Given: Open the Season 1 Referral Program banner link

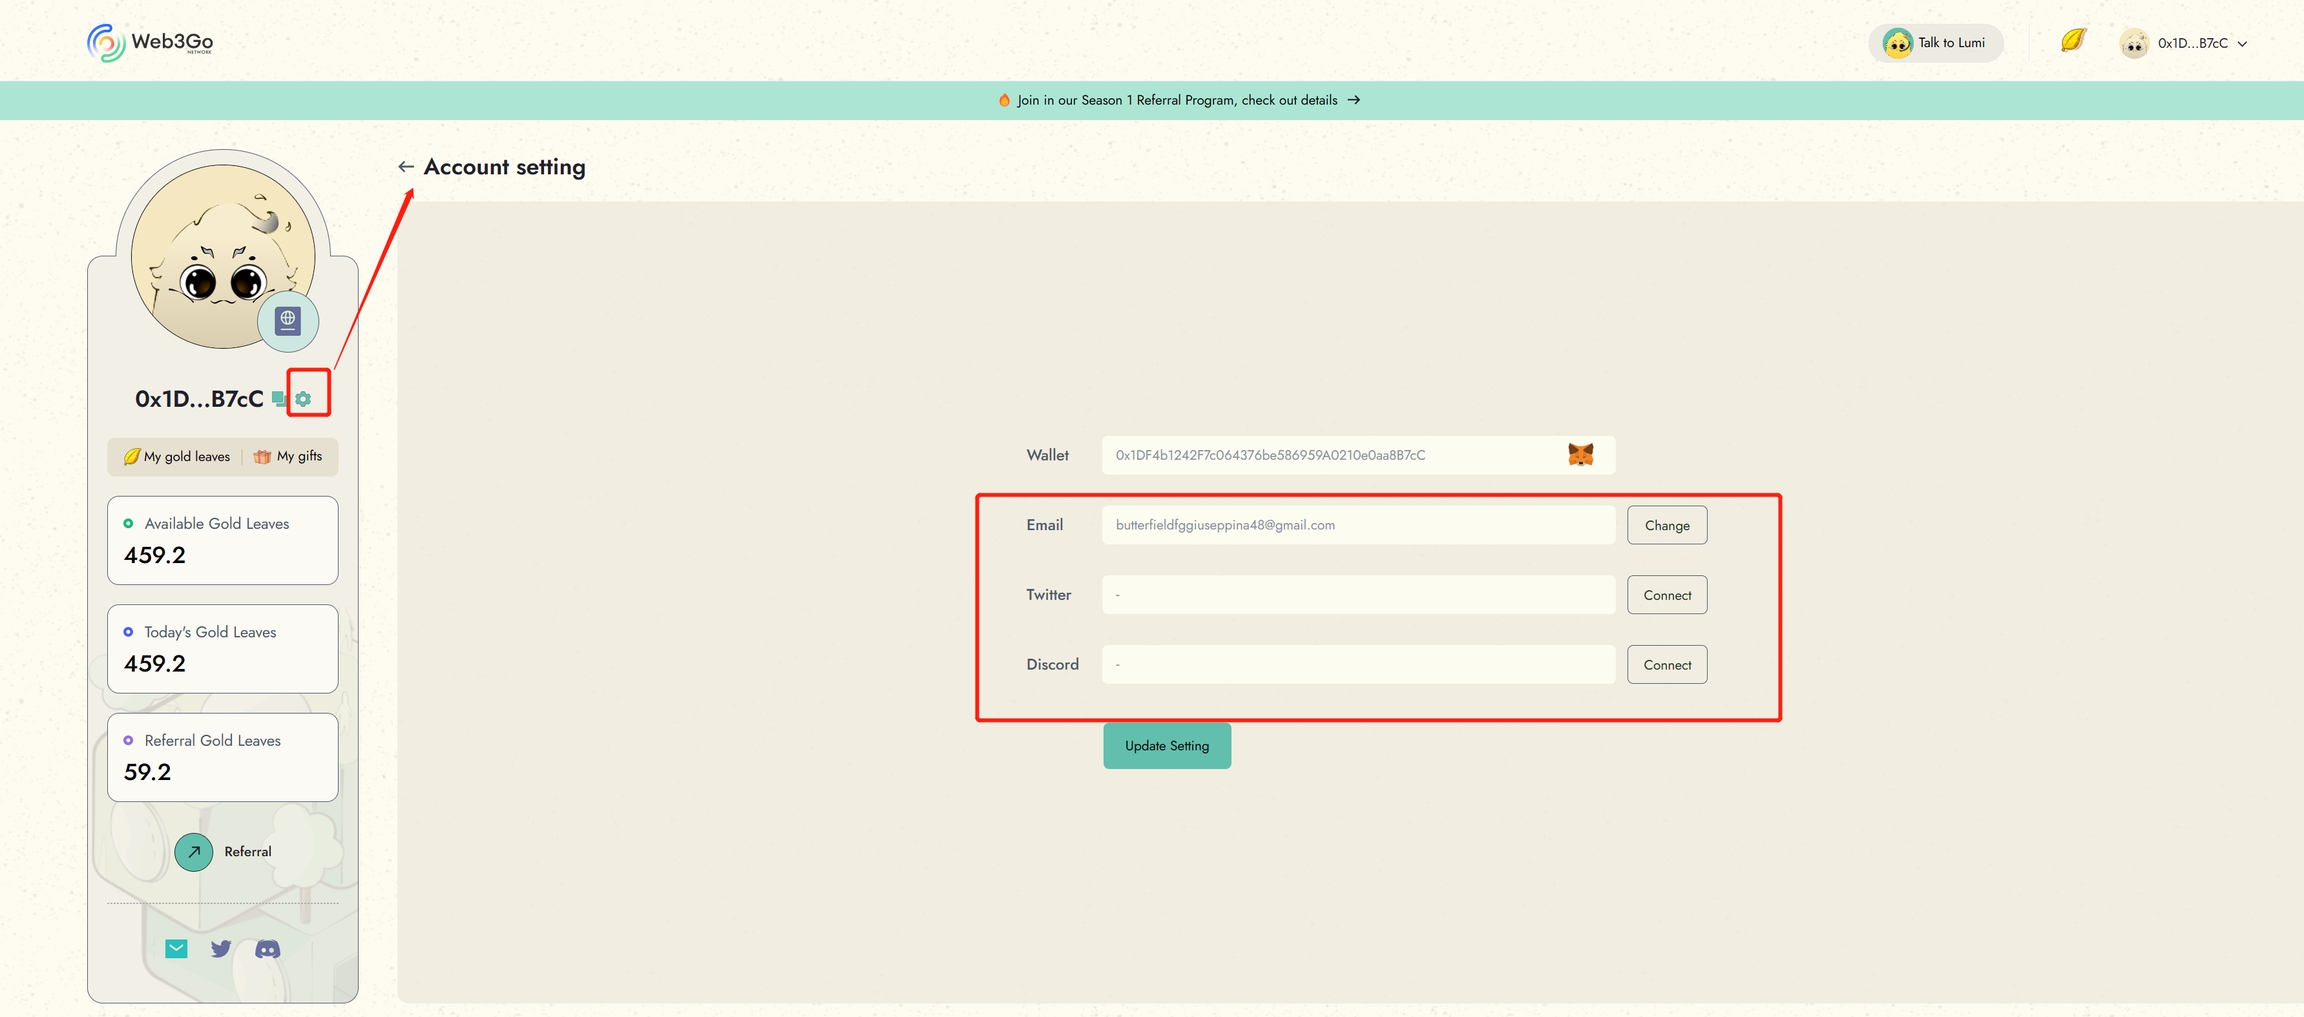Looking at the screenshot, I should click(1178, 100).
